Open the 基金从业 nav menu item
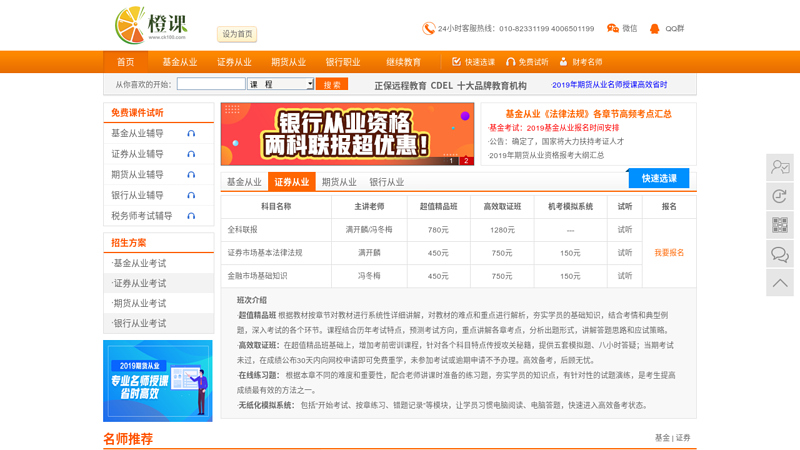This screenshot has height=450, width=800. [180, 62]
